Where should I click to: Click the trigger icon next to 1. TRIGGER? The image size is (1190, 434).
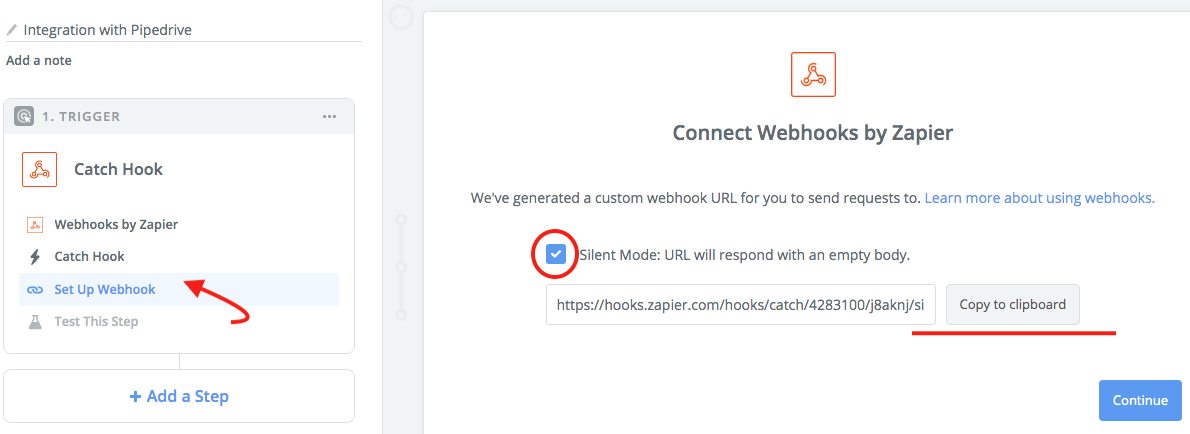coord(24,116)
